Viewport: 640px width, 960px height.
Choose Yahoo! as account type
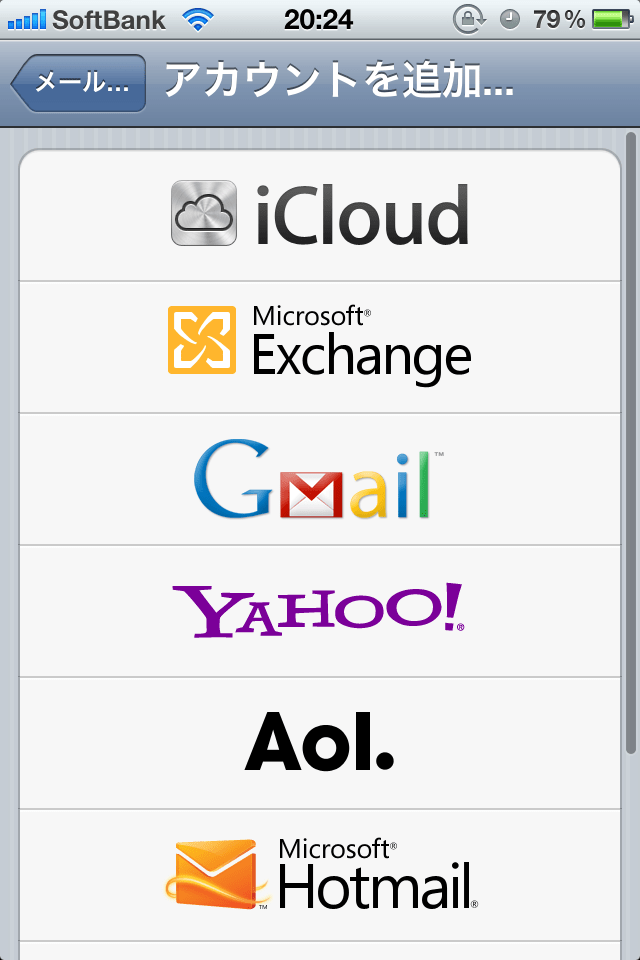pos(320,611)
